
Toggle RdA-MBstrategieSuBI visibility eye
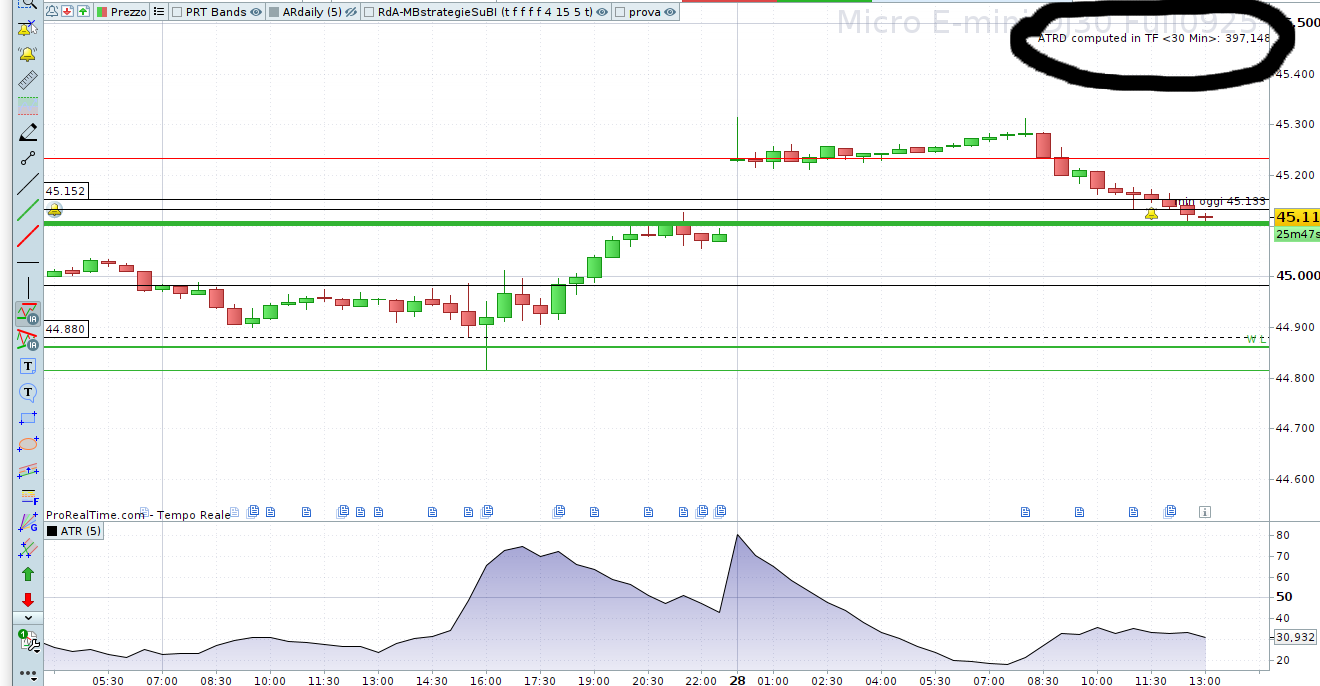(x=602, y=13)
